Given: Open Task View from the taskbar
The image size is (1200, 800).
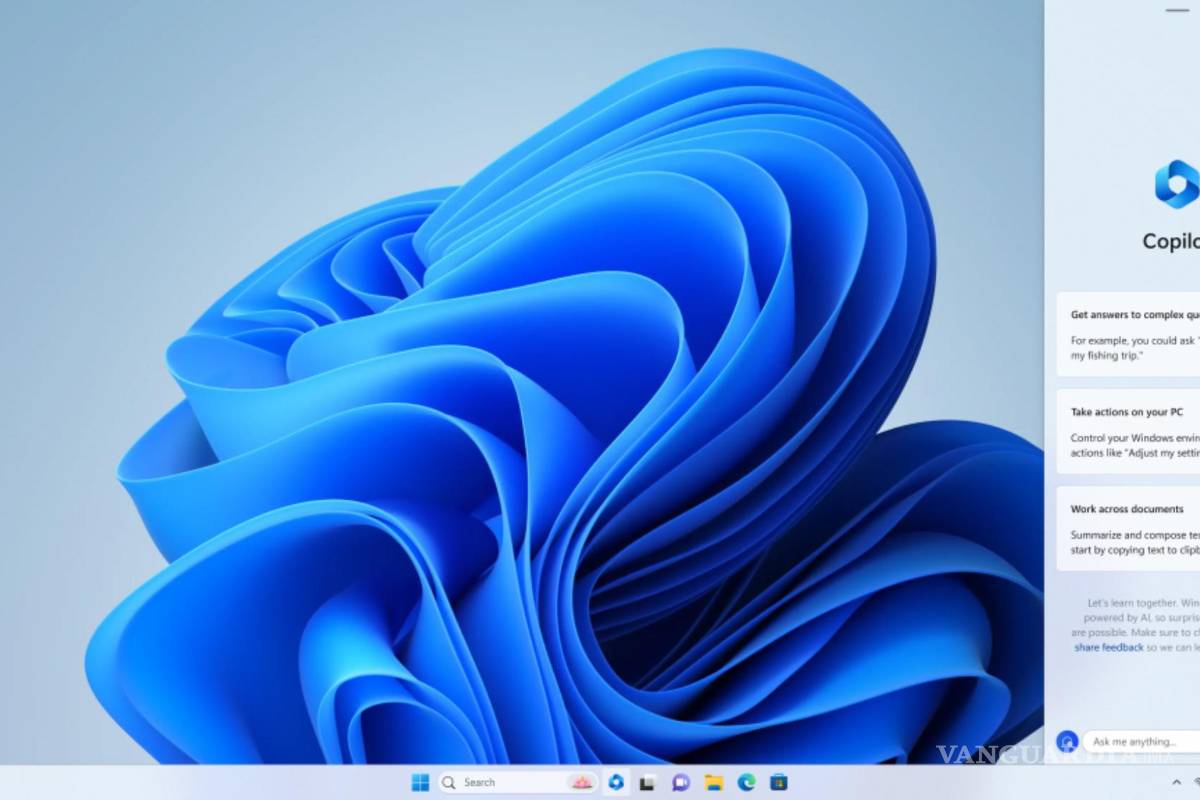Looking at the screenshot, I should (648, 782).
